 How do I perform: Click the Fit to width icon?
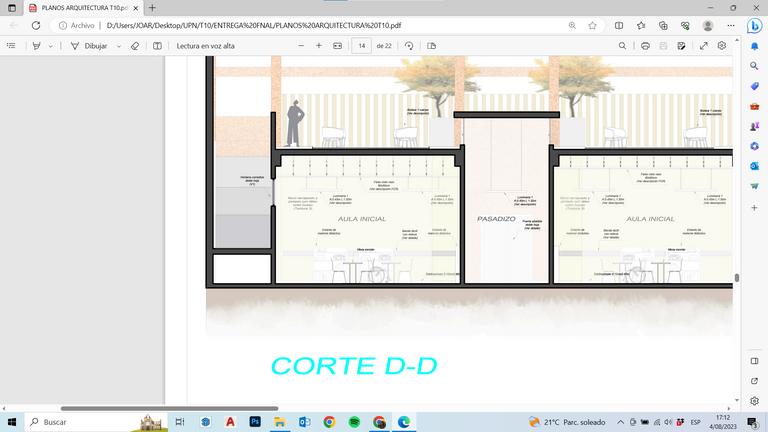337,46
